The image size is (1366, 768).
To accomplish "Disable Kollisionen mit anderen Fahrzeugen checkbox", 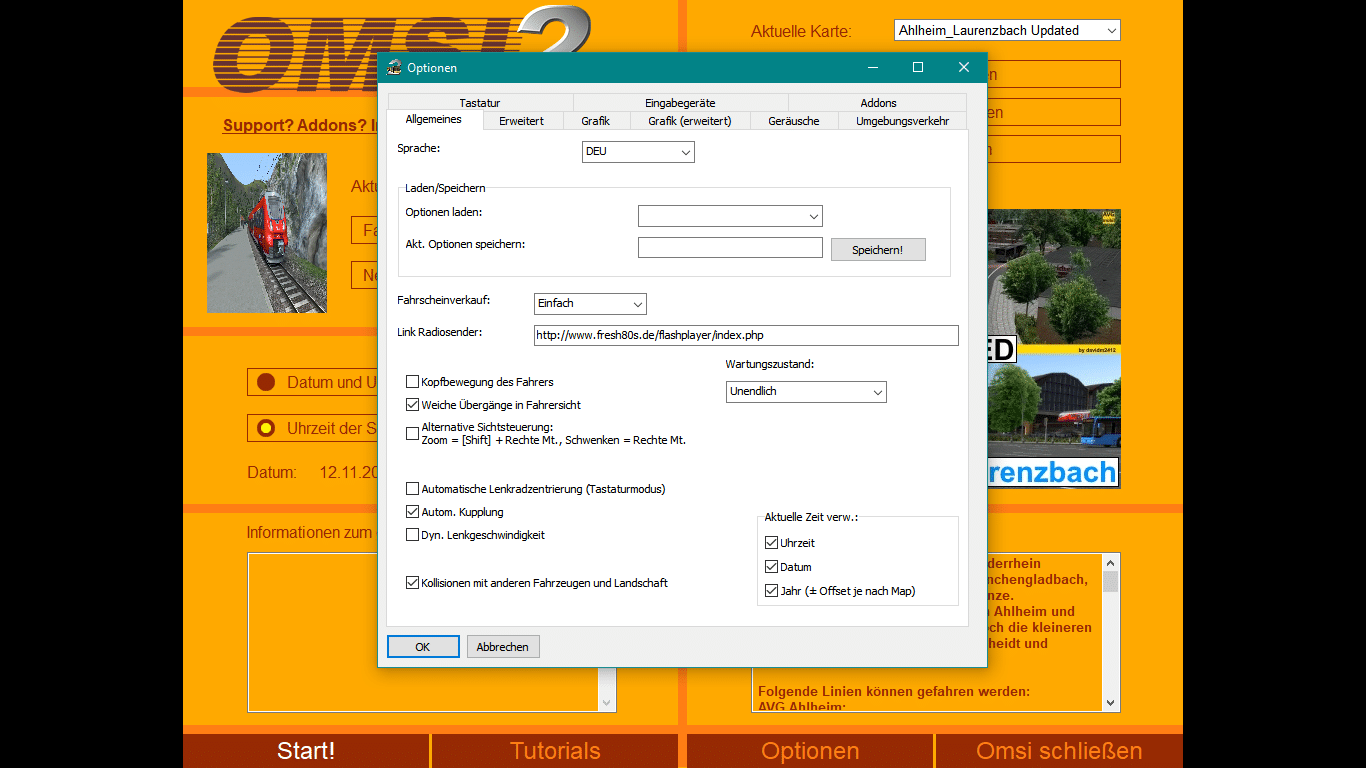I will pos(412,583).
